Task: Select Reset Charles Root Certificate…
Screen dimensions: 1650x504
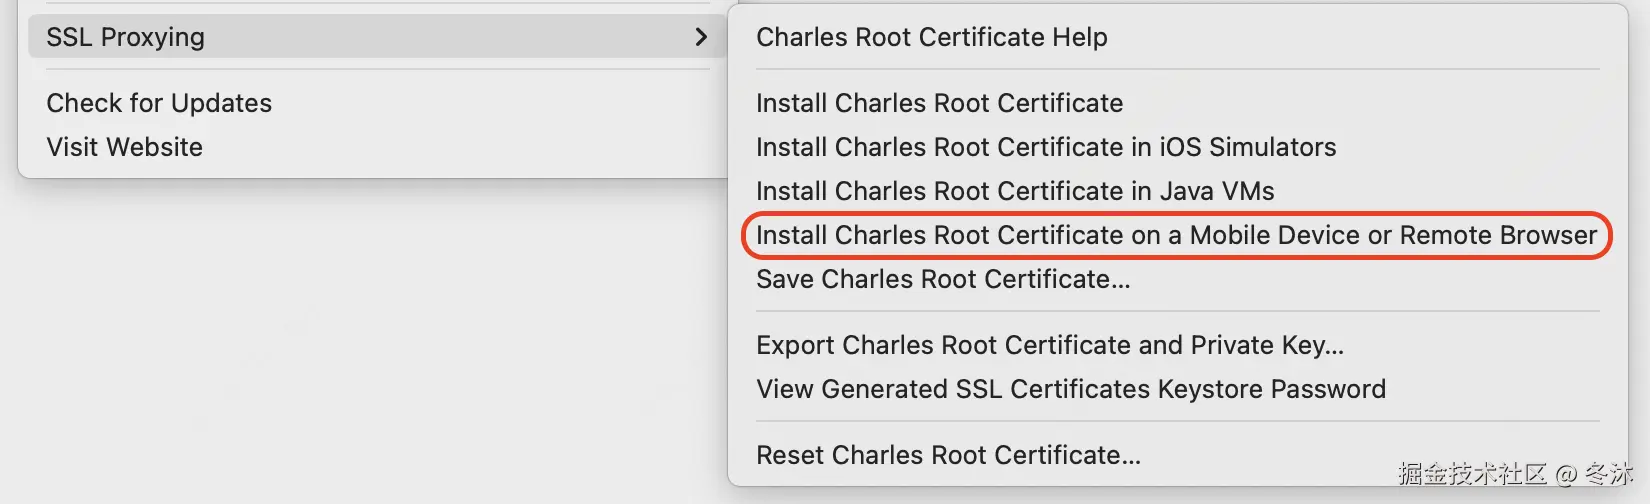Action: [x=948, y=455]
